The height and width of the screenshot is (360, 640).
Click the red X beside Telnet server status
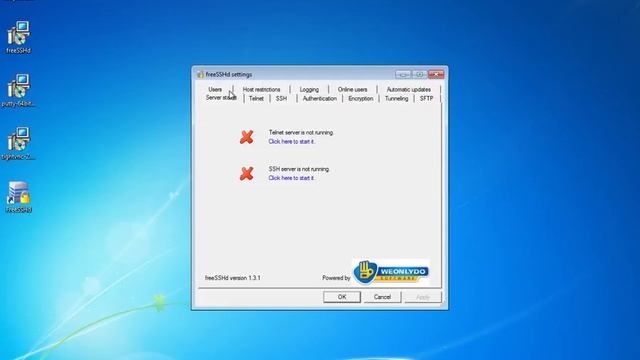[x=247, y=137]
